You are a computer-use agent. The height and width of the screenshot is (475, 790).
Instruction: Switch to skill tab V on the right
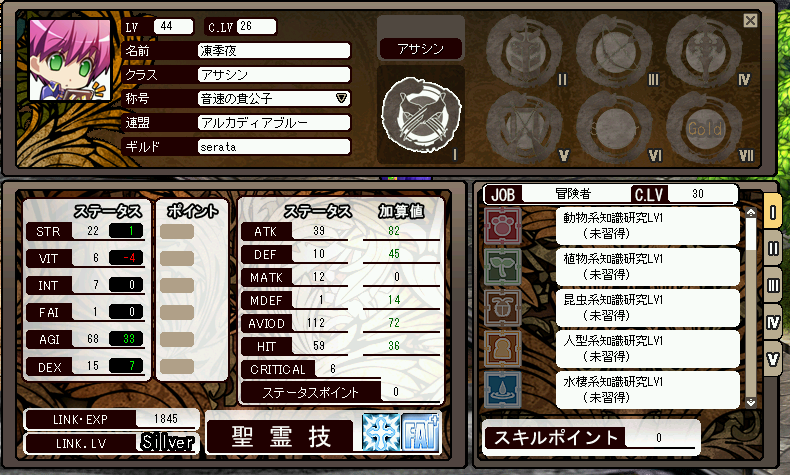click(773, 359)
